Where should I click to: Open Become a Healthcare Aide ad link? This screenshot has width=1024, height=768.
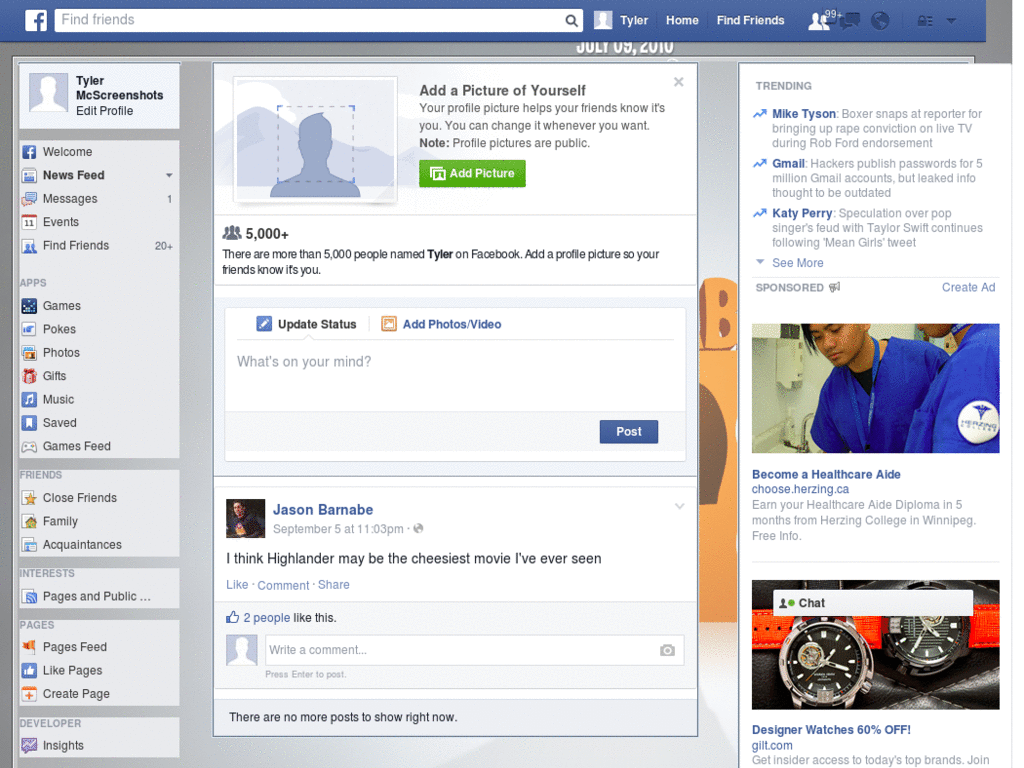pos(826,475)
